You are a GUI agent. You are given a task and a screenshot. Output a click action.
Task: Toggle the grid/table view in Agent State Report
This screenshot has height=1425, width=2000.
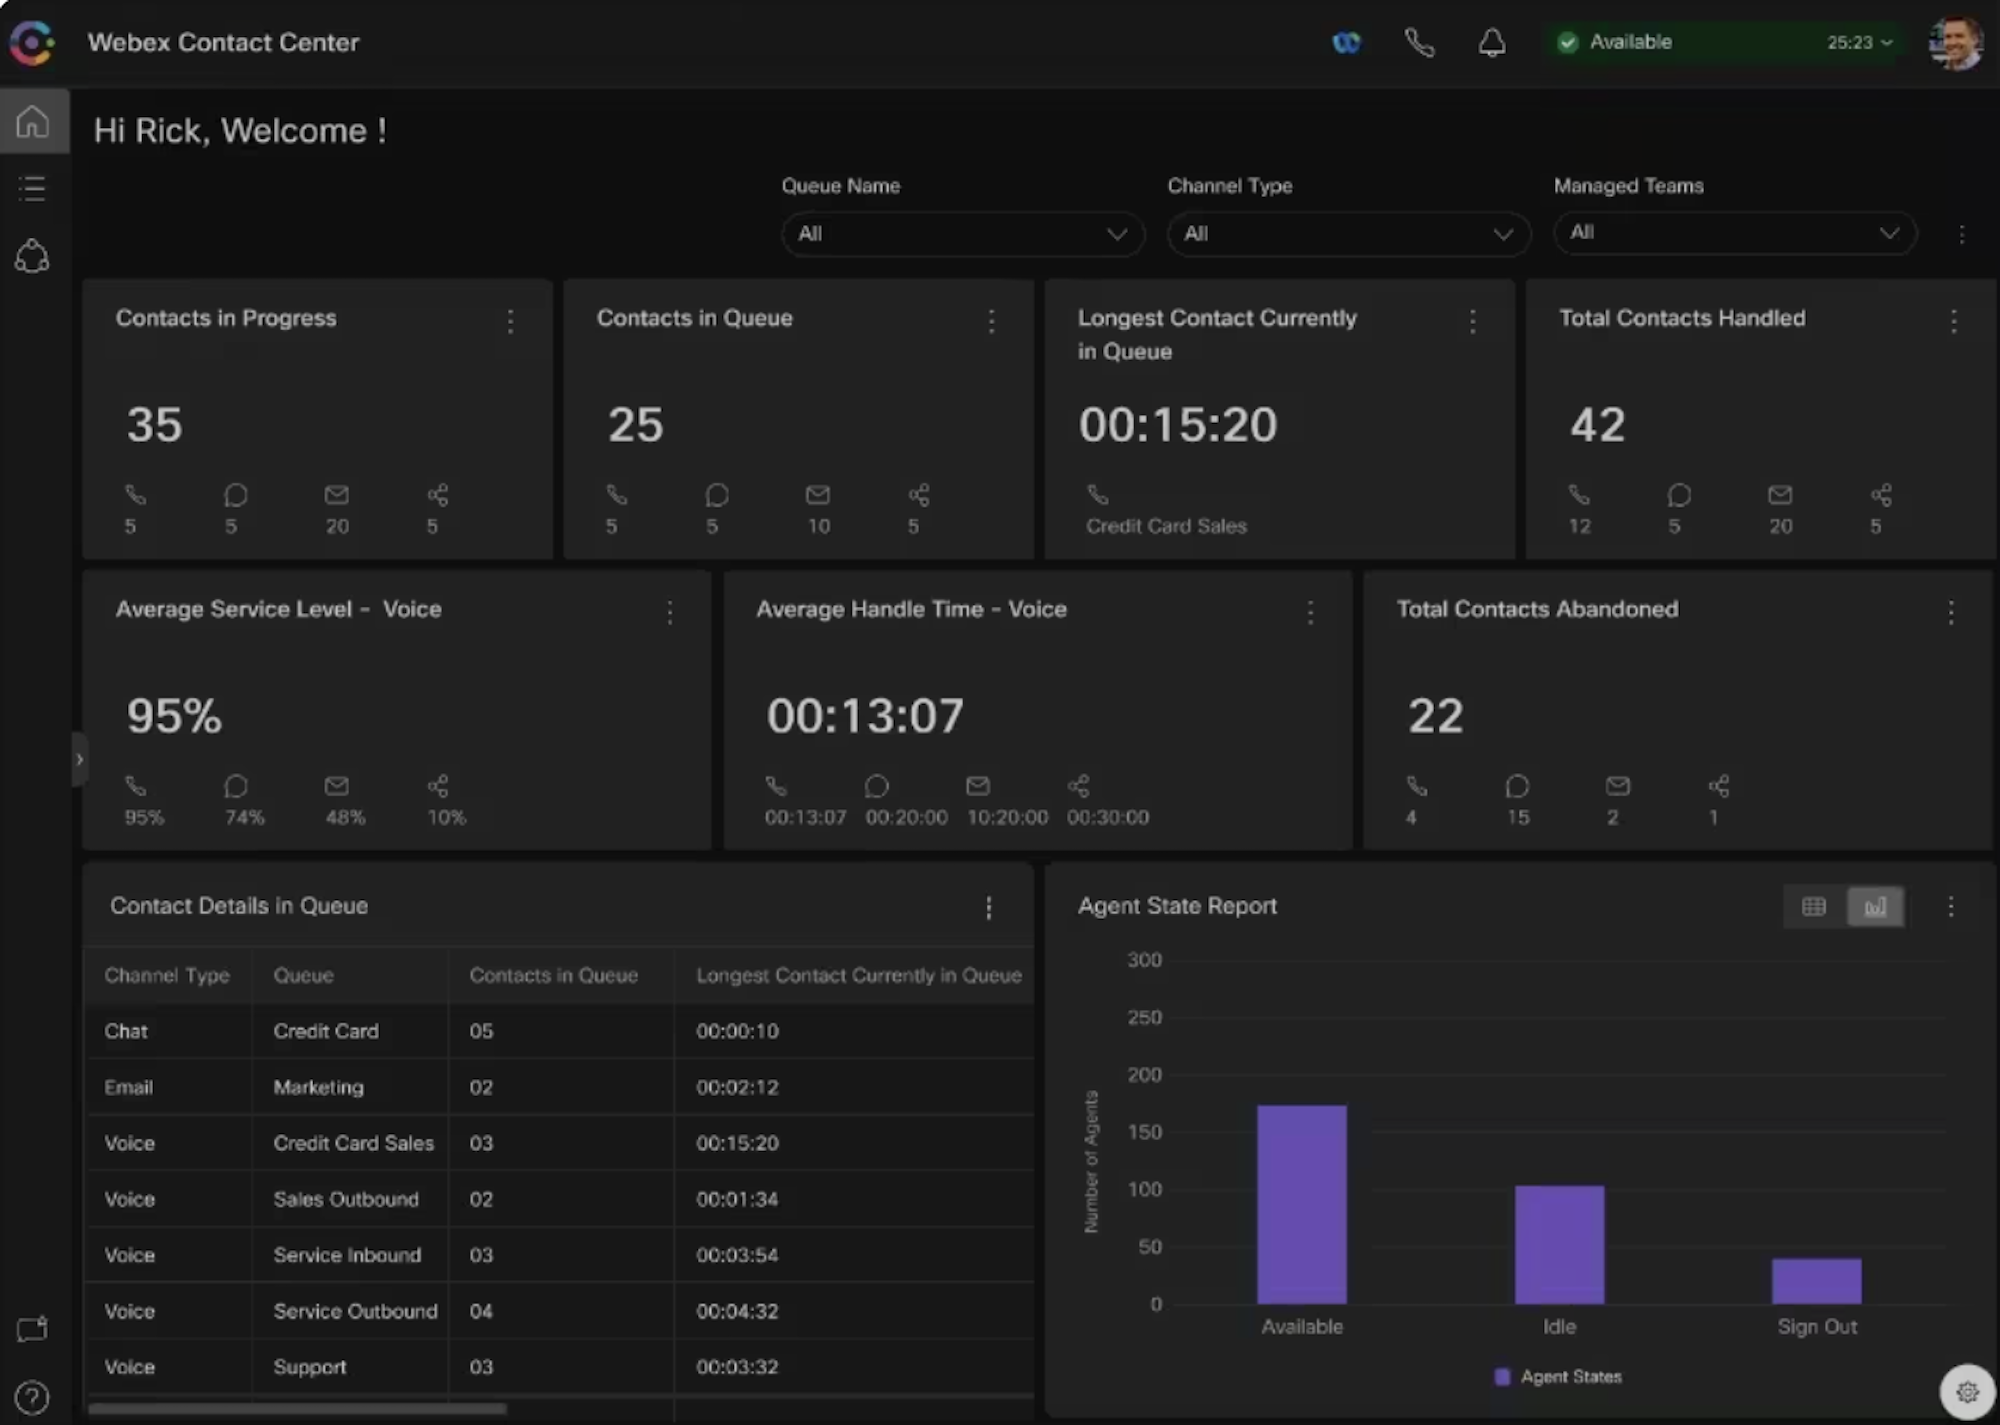(x=1815, y=905)
